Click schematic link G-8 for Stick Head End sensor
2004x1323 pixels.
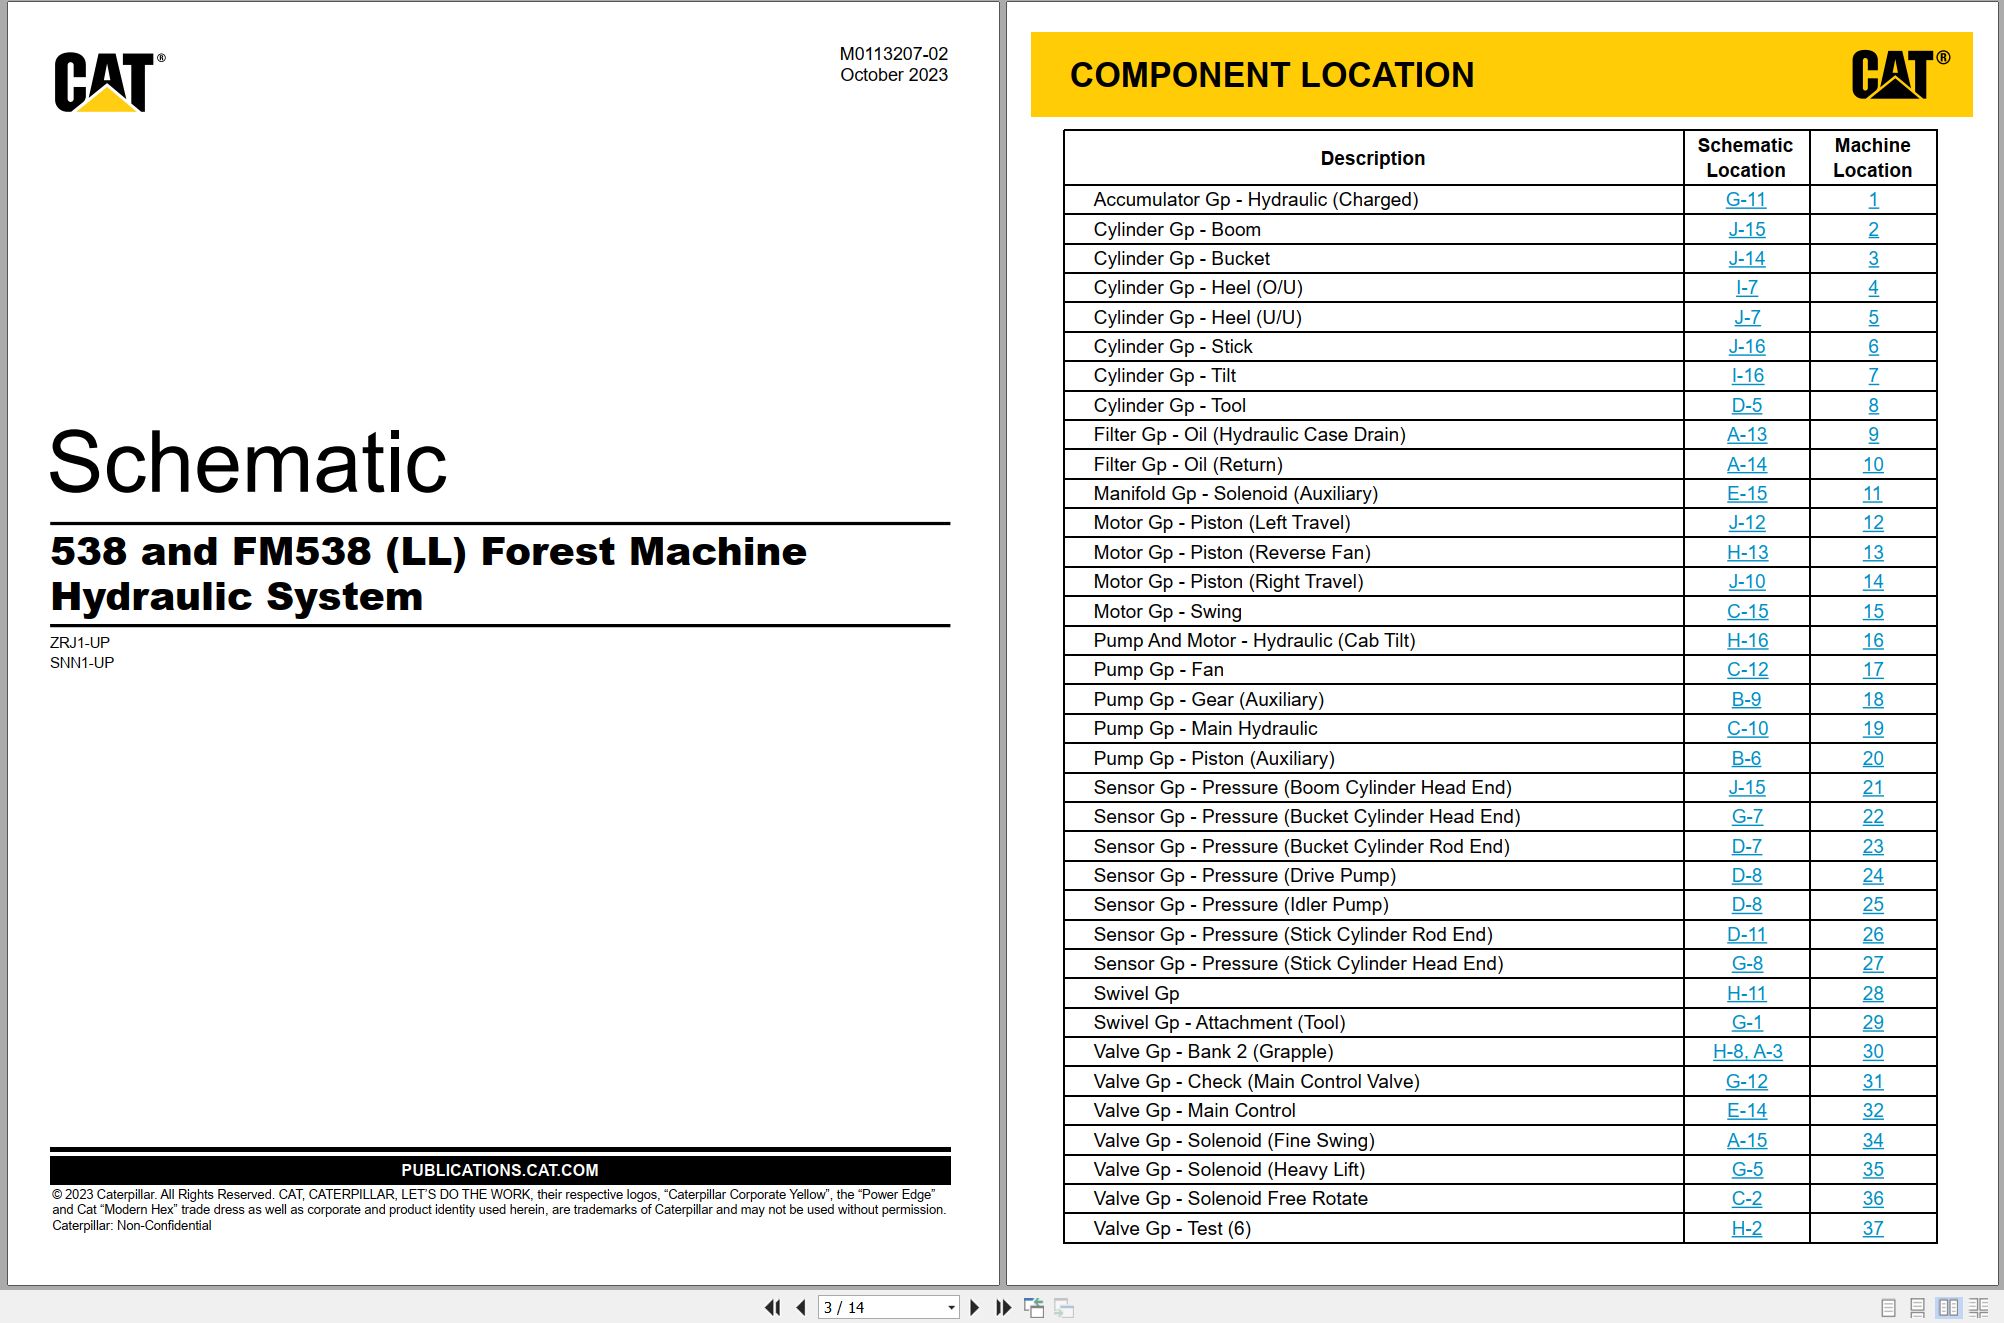(x=1746, y=963)
